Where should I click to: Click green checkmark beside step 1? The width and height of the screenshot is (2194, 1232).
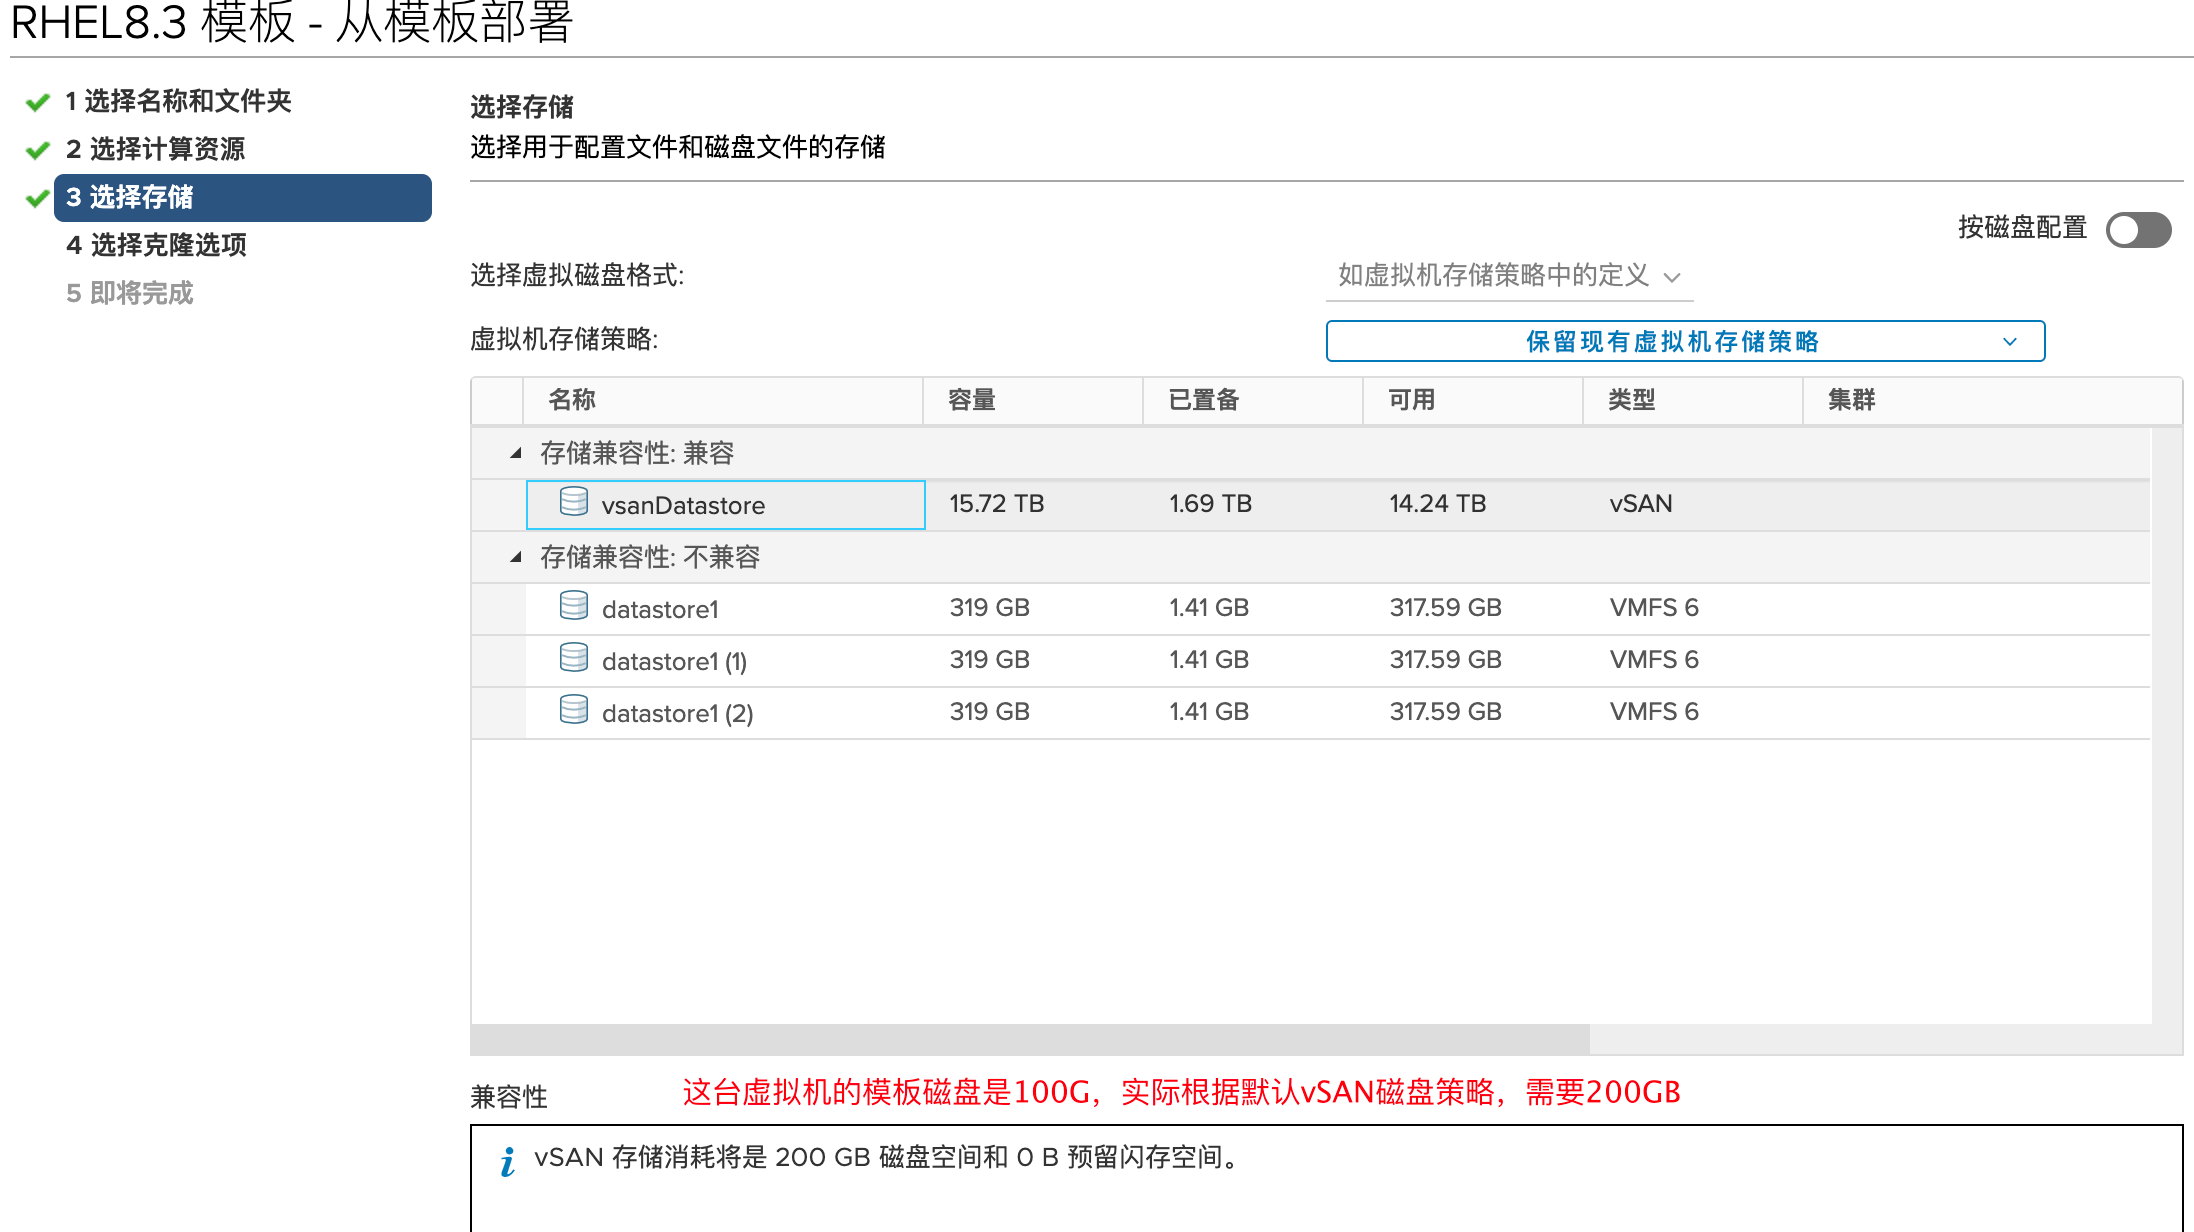(38, 102)
